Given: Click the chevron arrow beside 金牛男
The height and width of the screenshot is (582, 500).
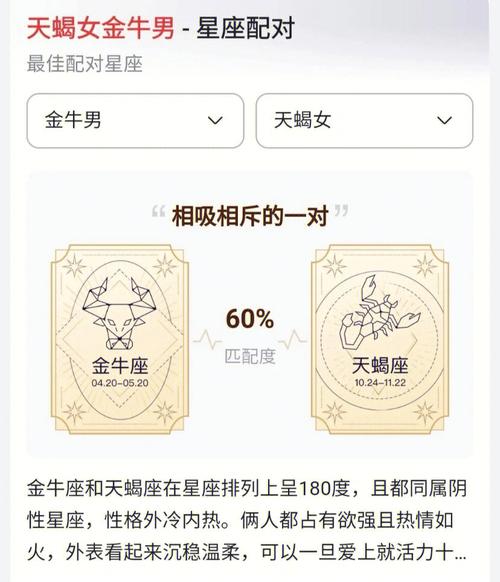Looking at the screenshot, I should click(x=215, y=121).
